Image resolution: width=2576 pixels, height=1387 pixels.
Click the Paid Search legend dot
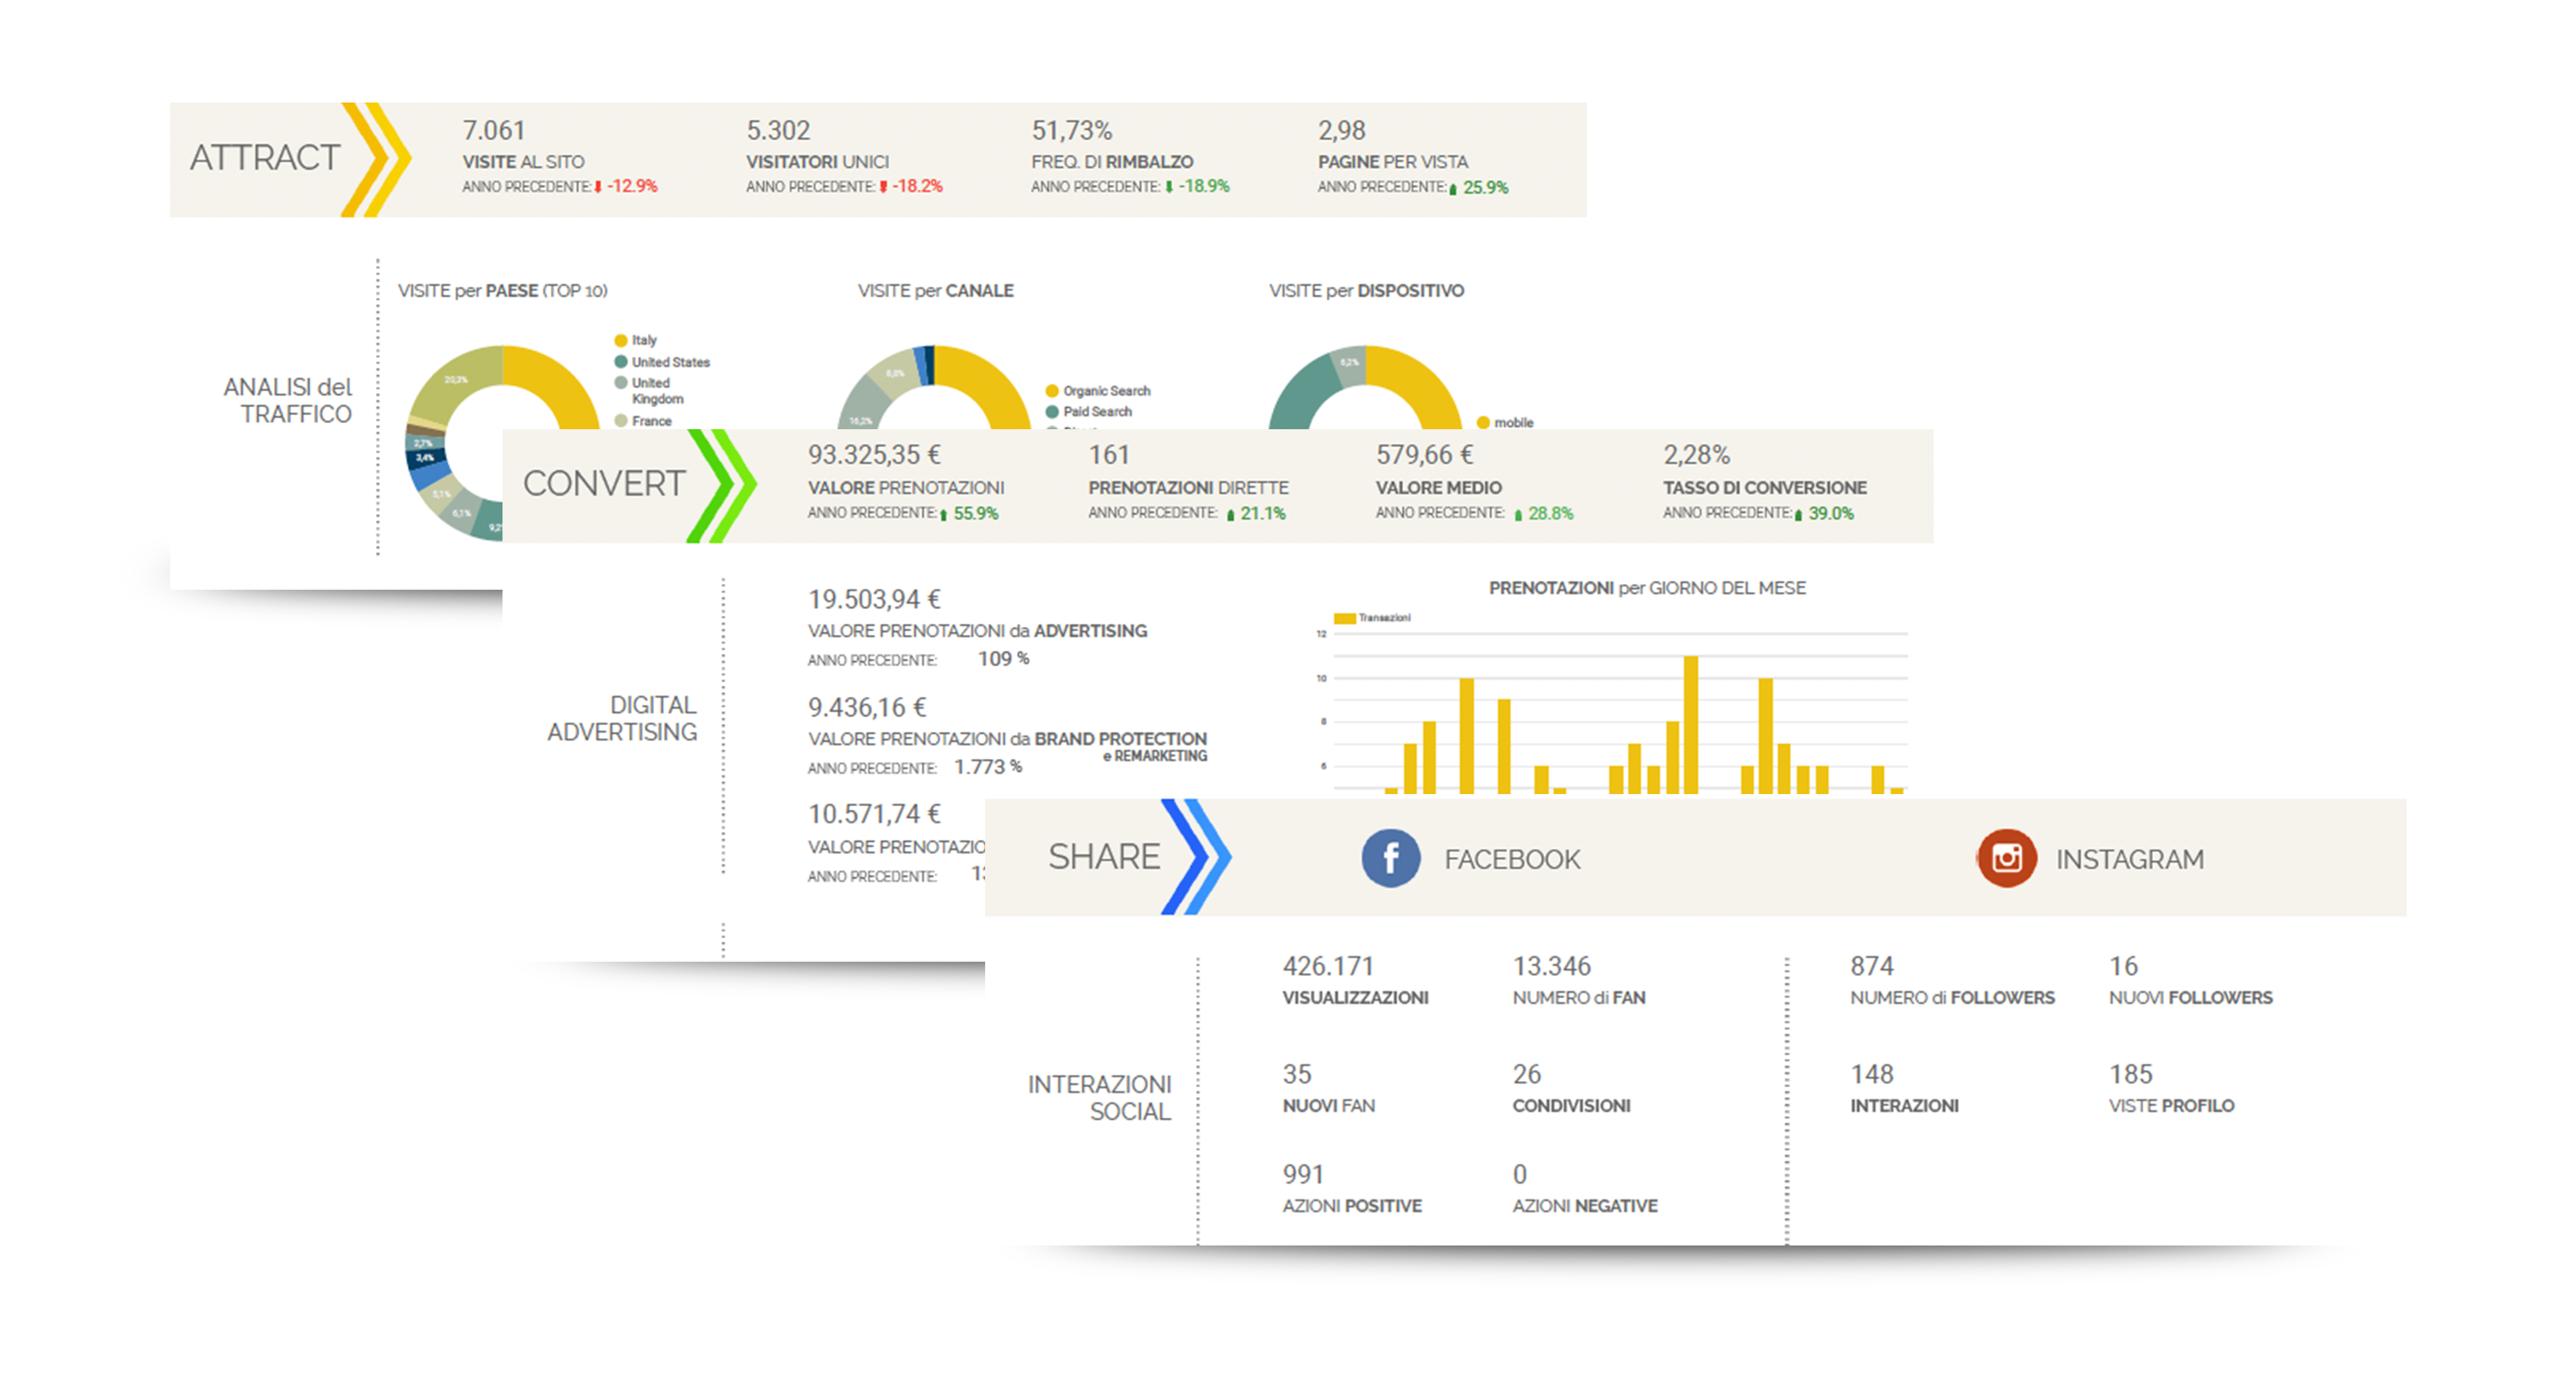(1052, 411)
